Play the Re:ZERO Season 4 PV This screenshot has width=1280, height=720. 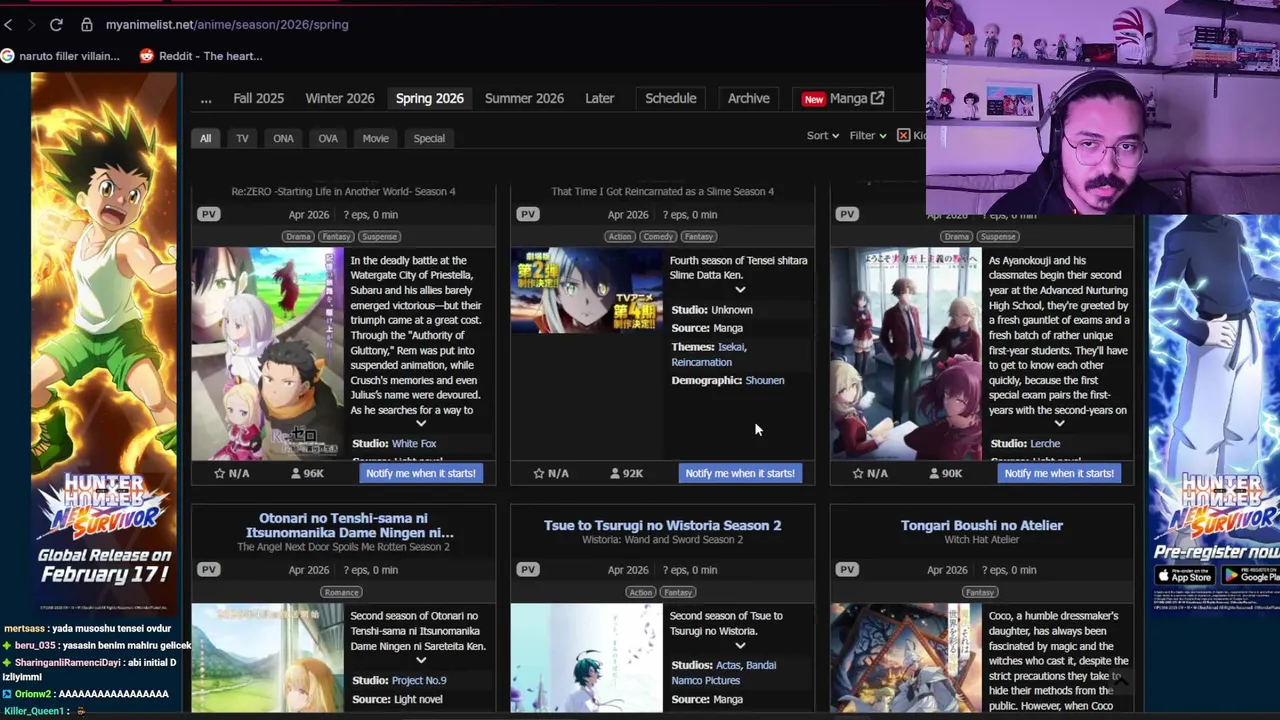tap(208, 214)
